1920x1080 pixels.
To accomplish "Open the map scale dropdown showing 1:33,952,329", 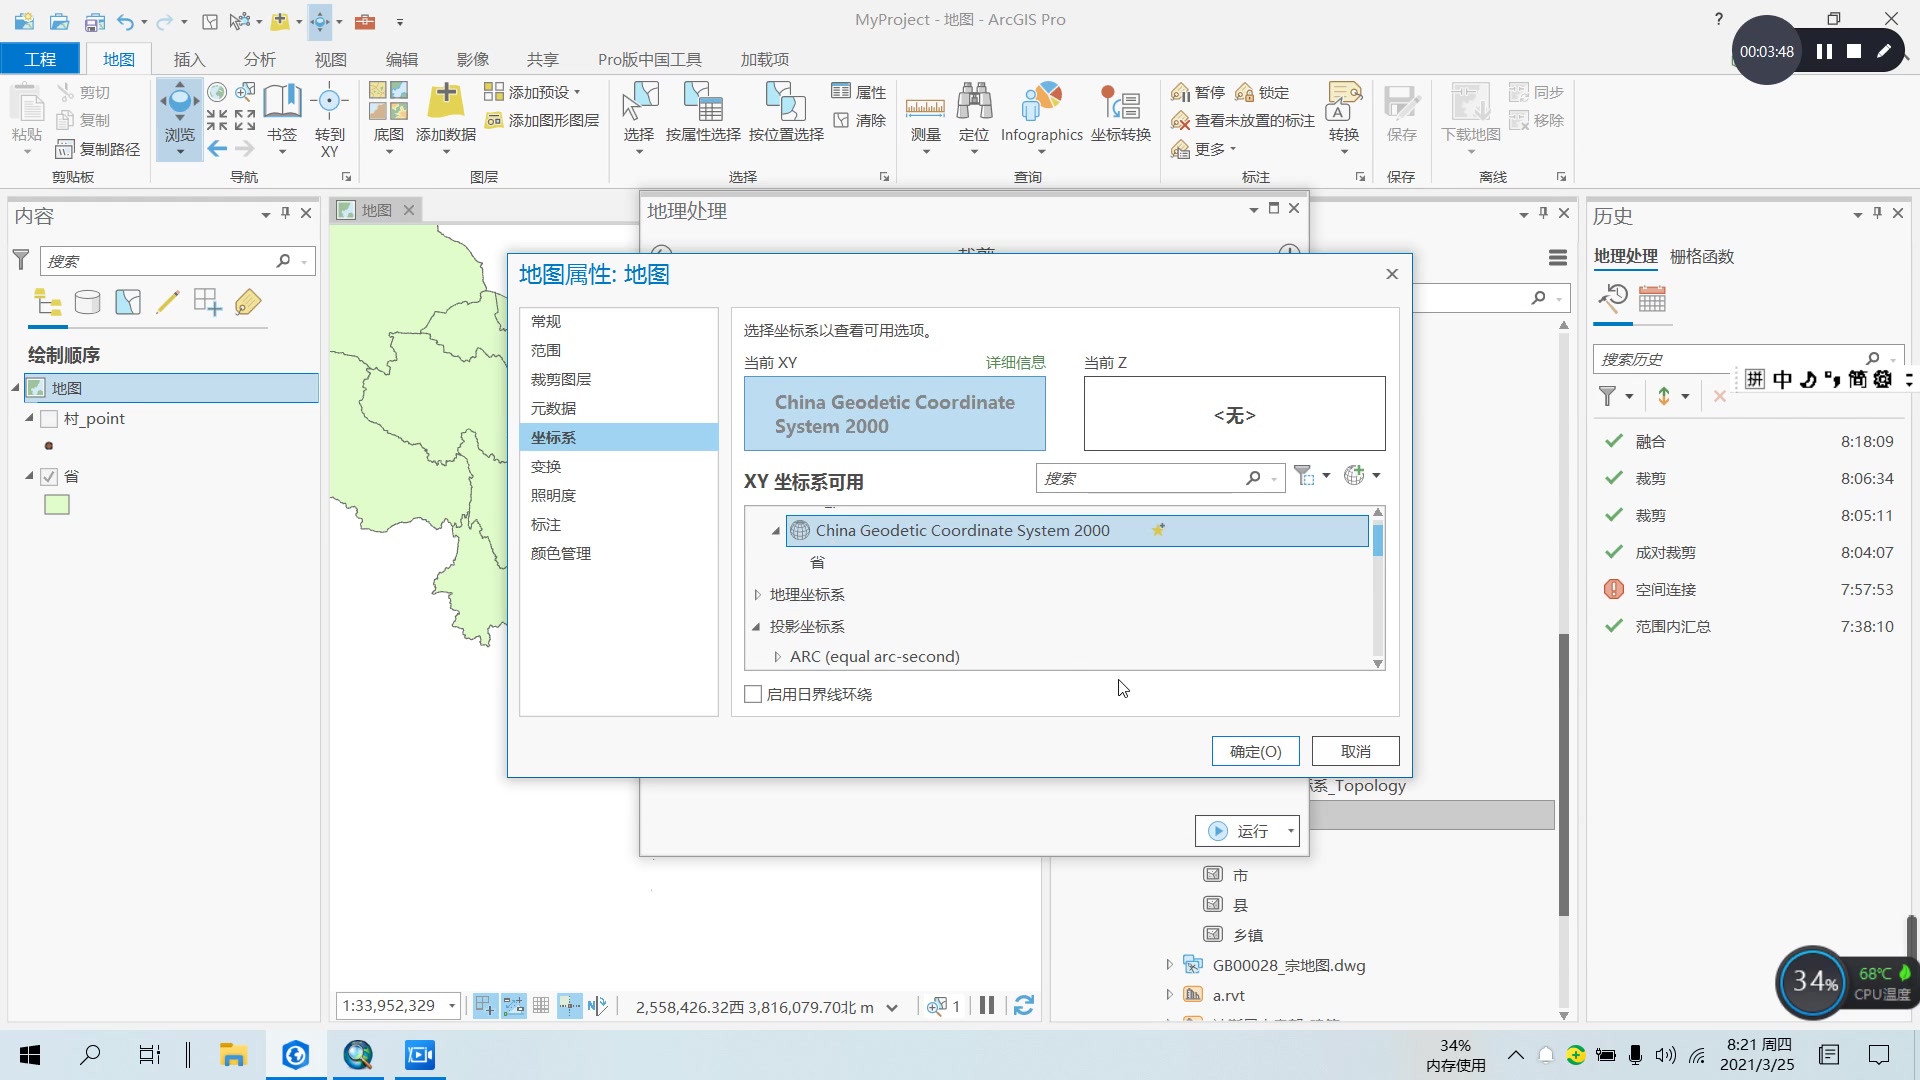I will pyautogui.click(x=453, y=1005).
